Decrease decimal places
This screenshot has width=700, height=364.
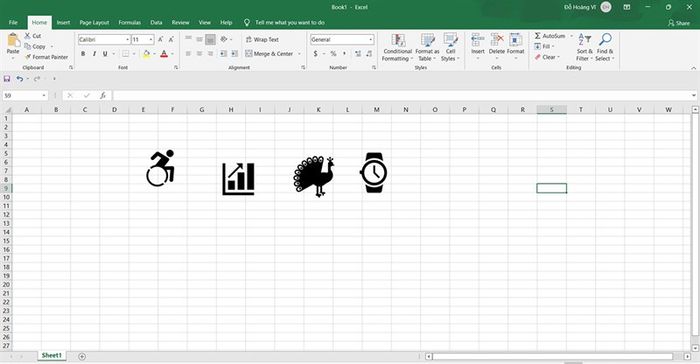tap(369, 54)
